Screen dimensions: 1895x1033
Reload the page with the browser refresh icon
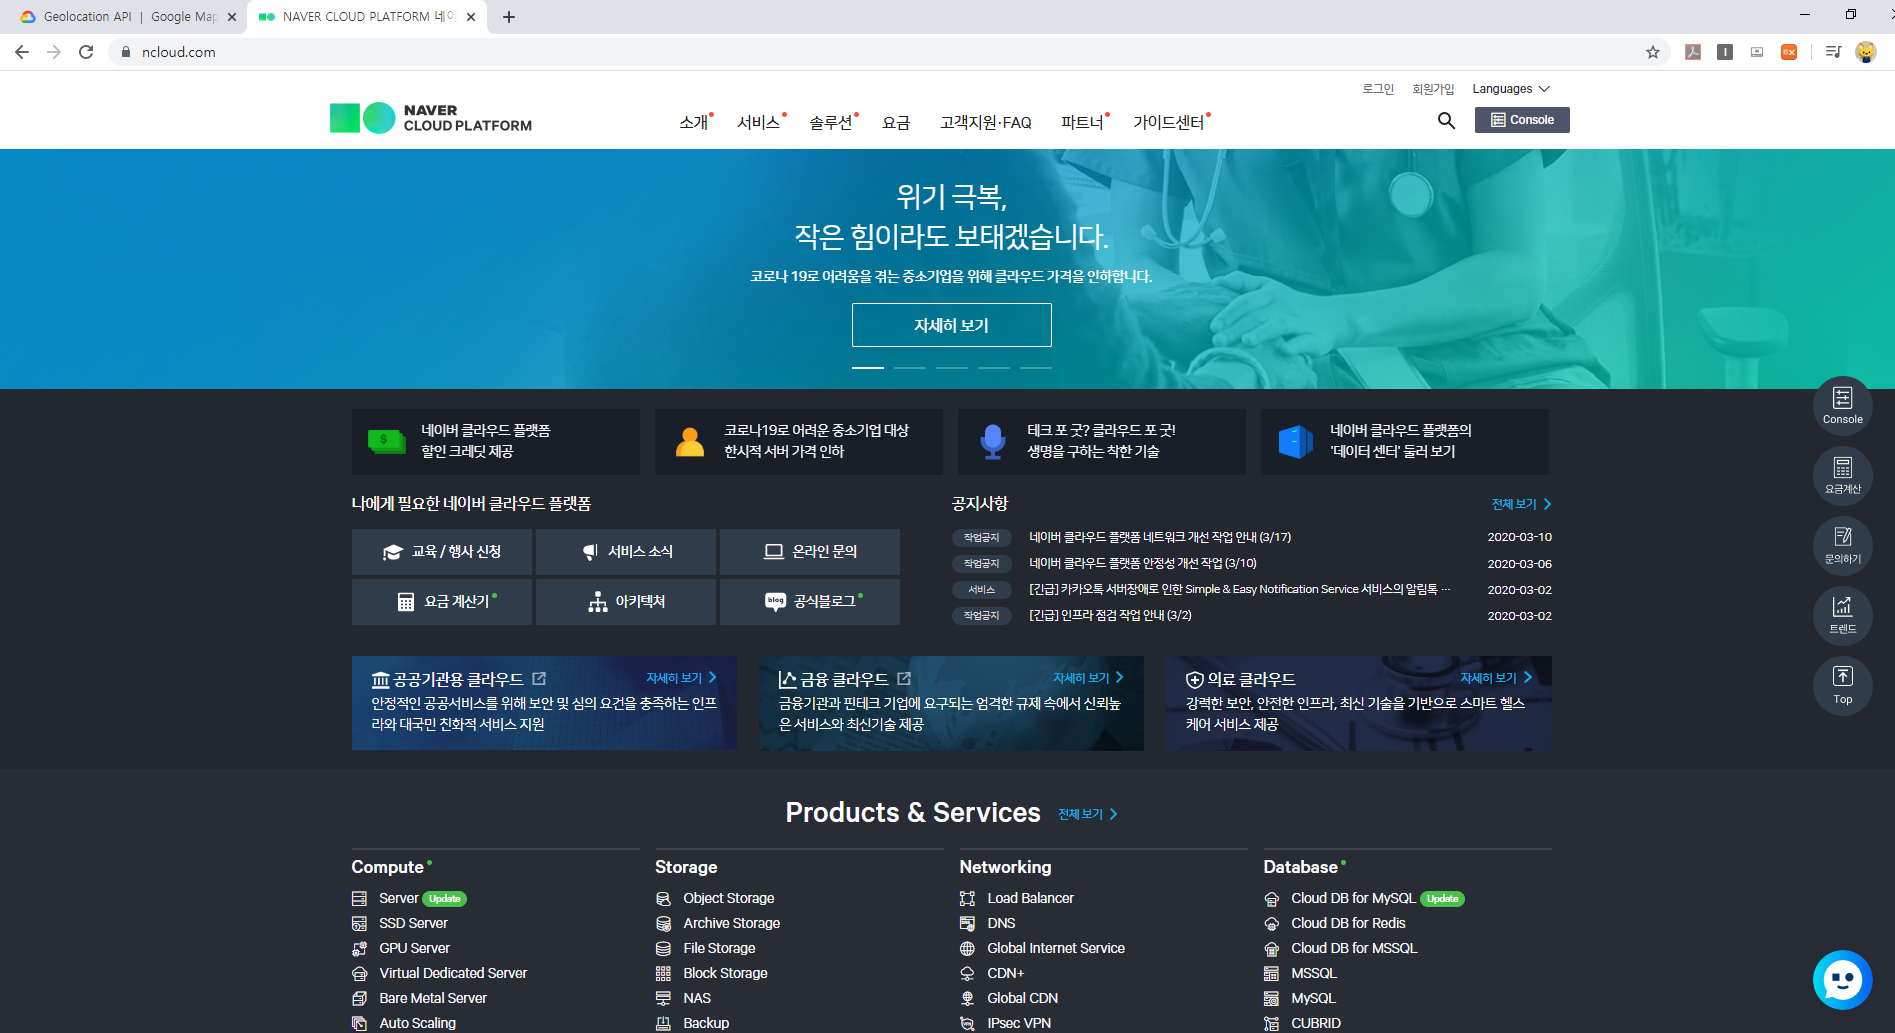pyautogui.click(x=86, y=52)
